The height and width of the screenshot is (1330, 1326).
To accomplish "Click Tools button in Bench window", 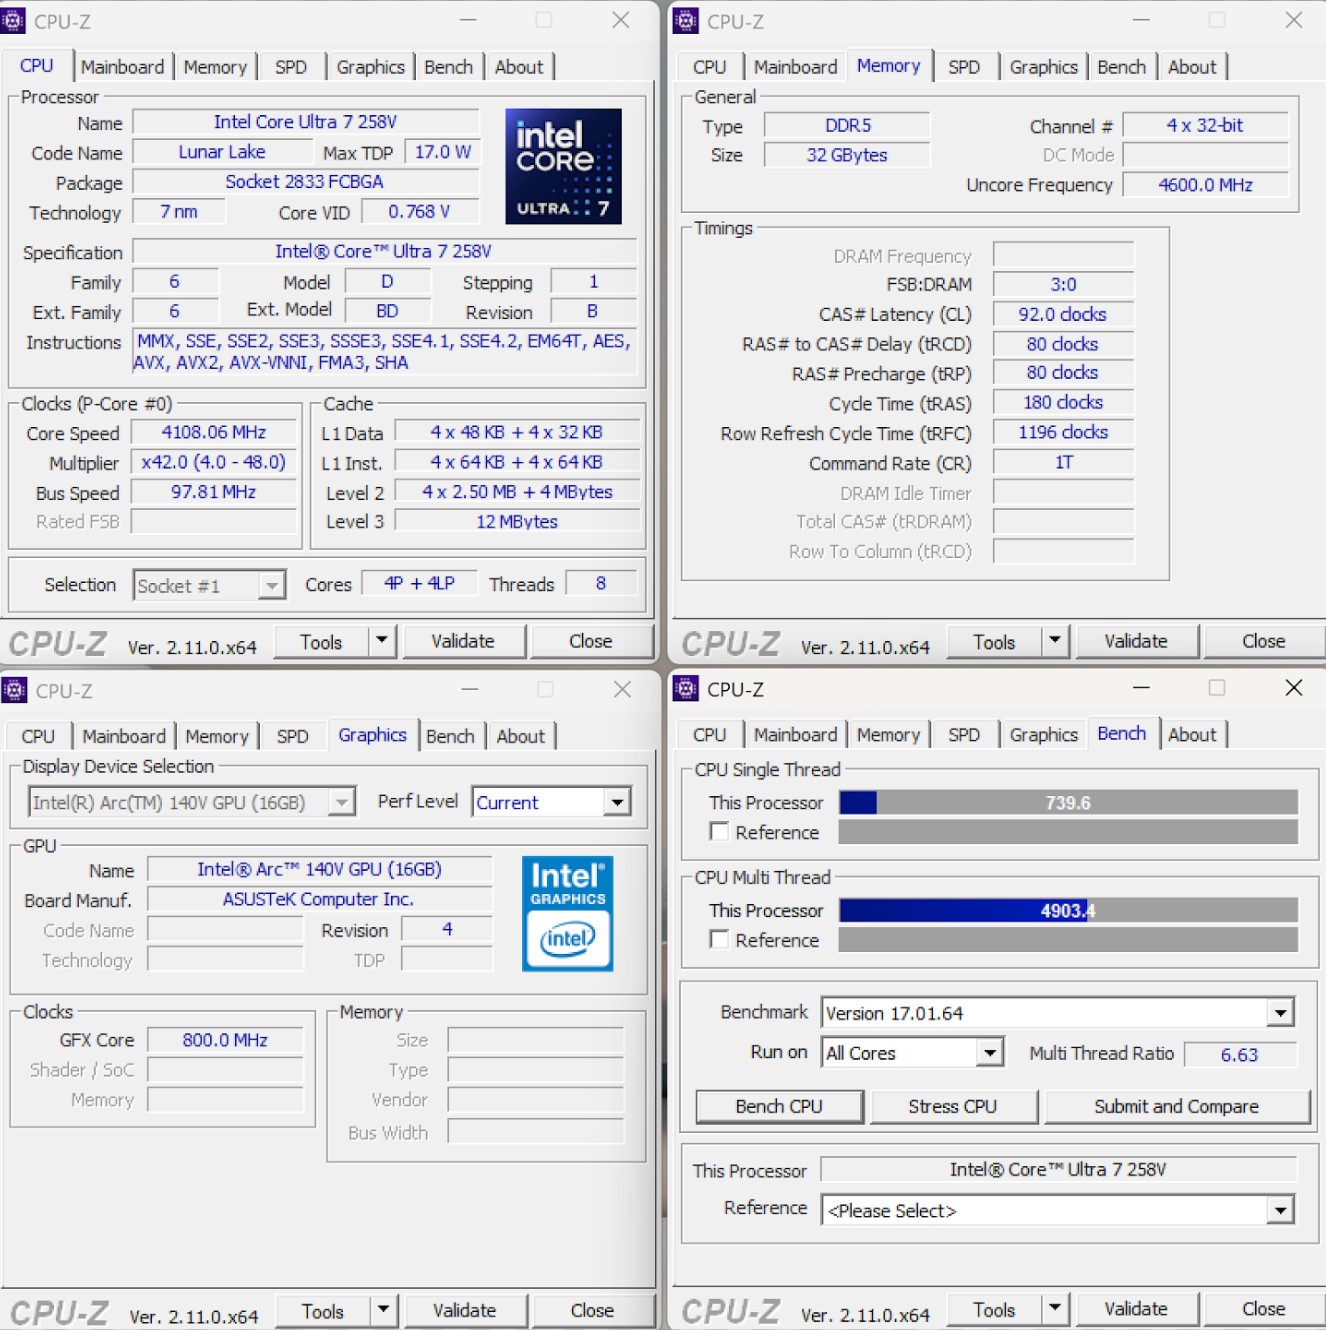I will (x=994, y=1309).
